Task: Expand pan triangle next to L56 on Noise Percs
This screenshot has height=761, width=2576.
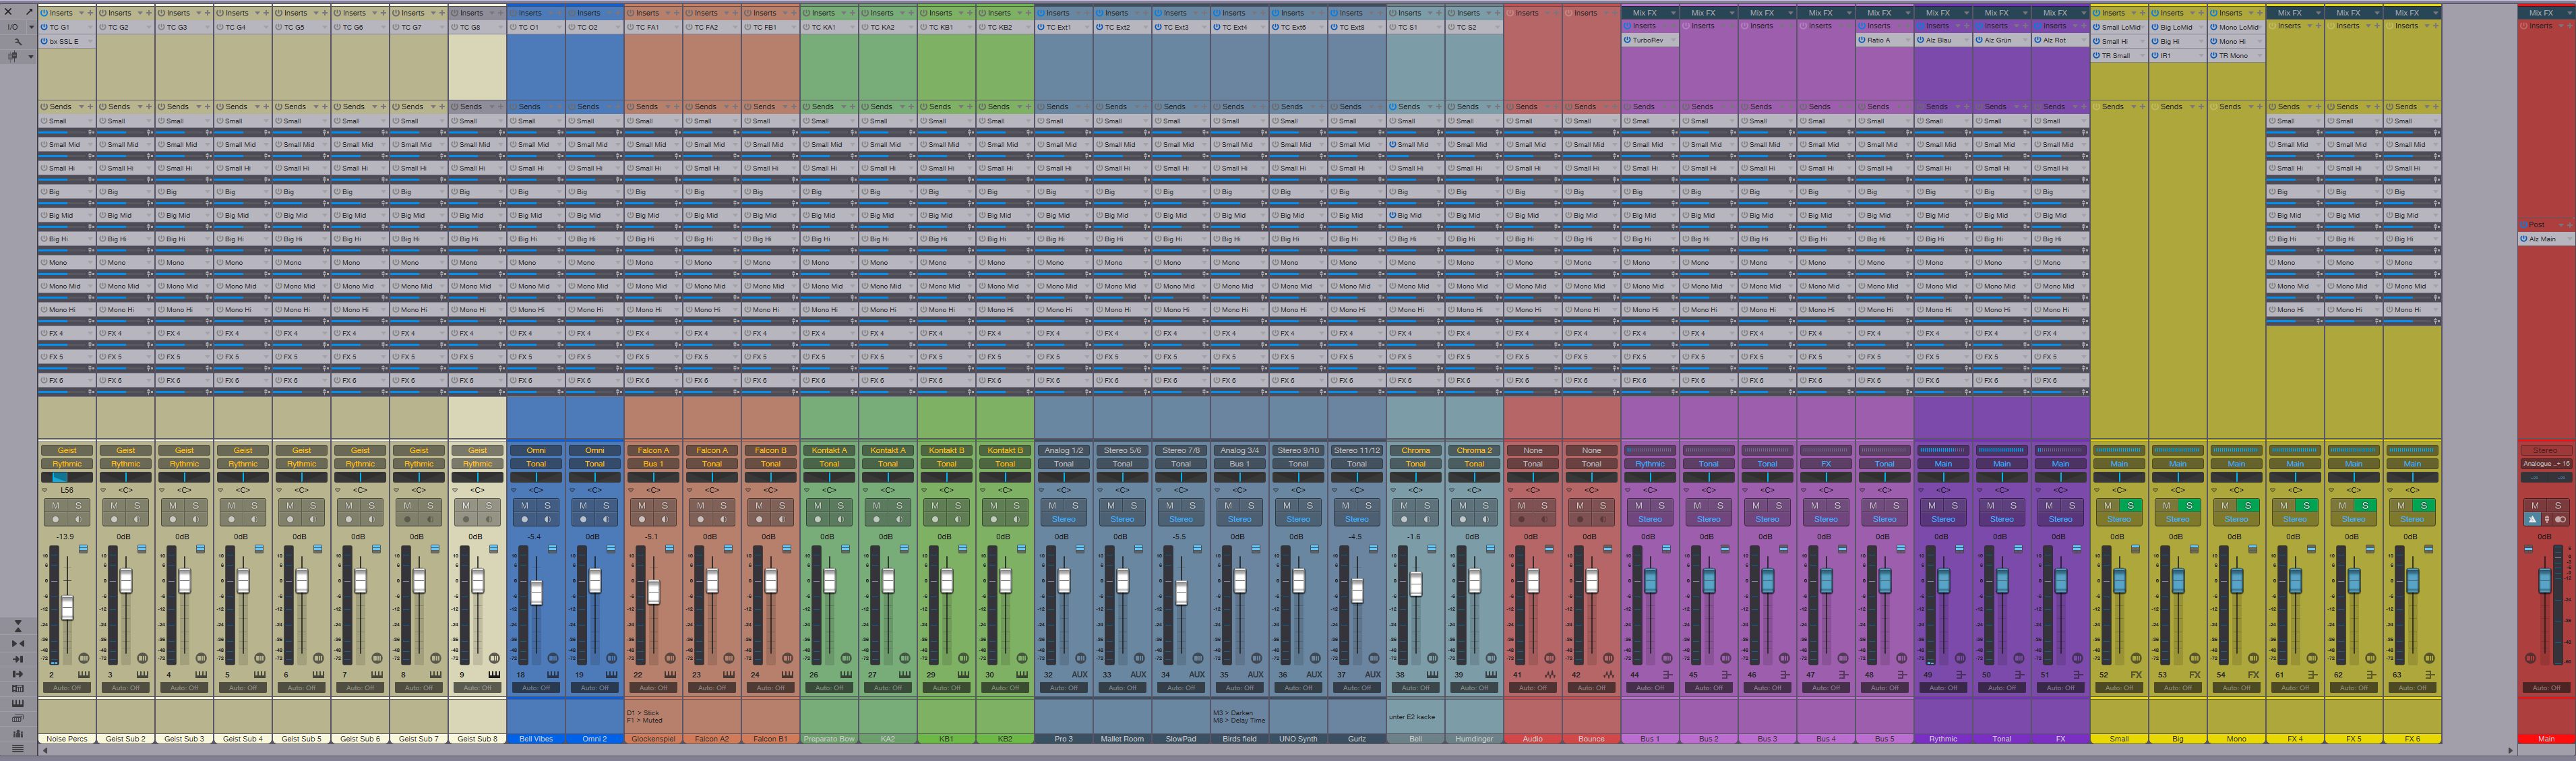Action: click(x=44, y=490)
